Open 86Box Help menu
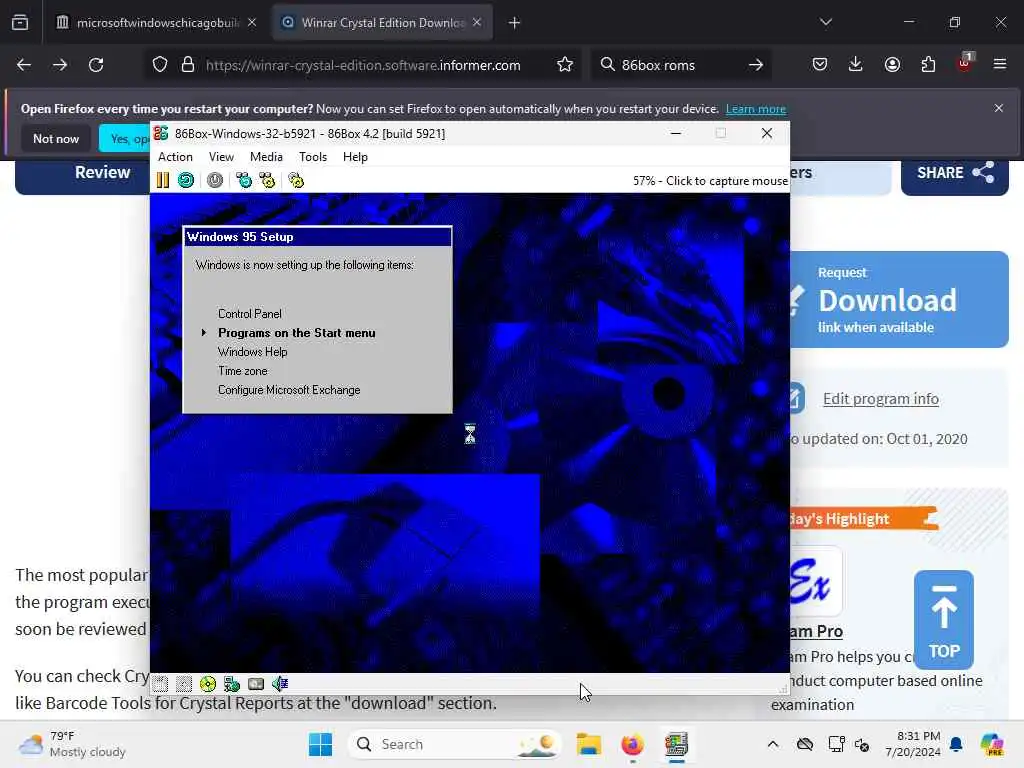1024x768 pixels. 355,157
